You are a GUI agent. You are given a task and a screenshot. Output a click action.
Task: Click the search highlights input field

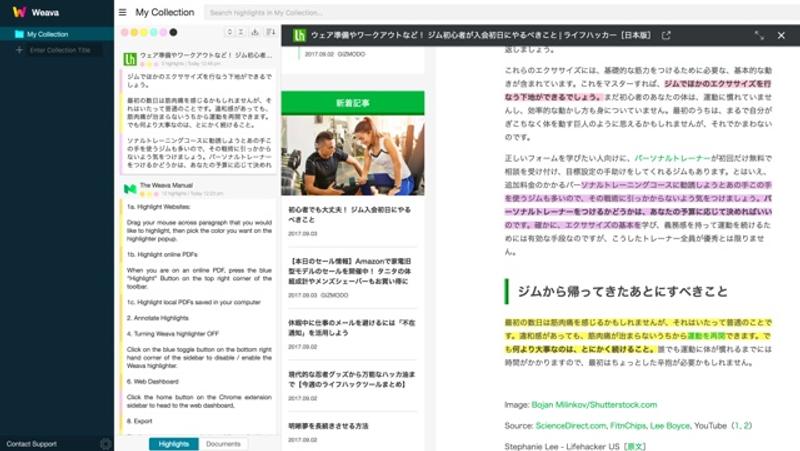coord(400,13)
